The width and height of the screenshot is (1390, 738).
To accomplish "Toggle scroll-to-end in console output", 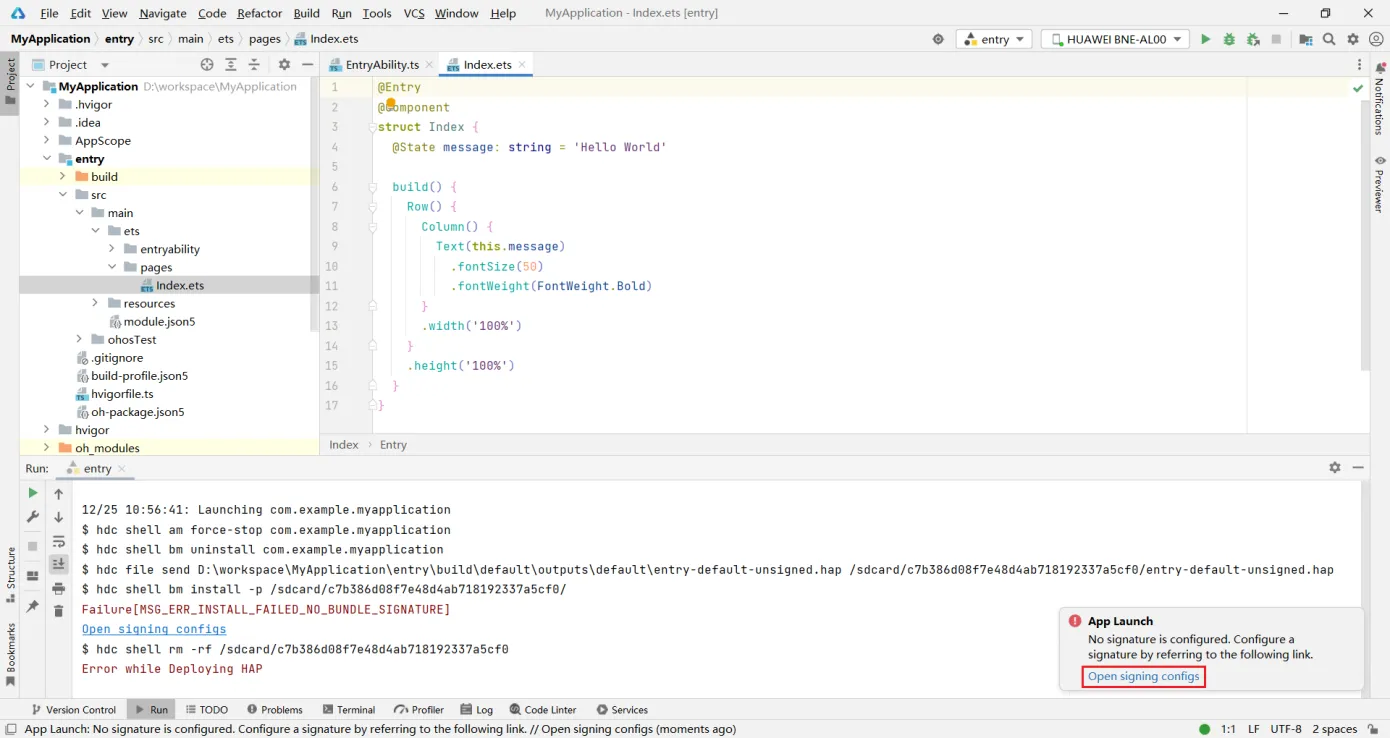I will coord(58,565).
